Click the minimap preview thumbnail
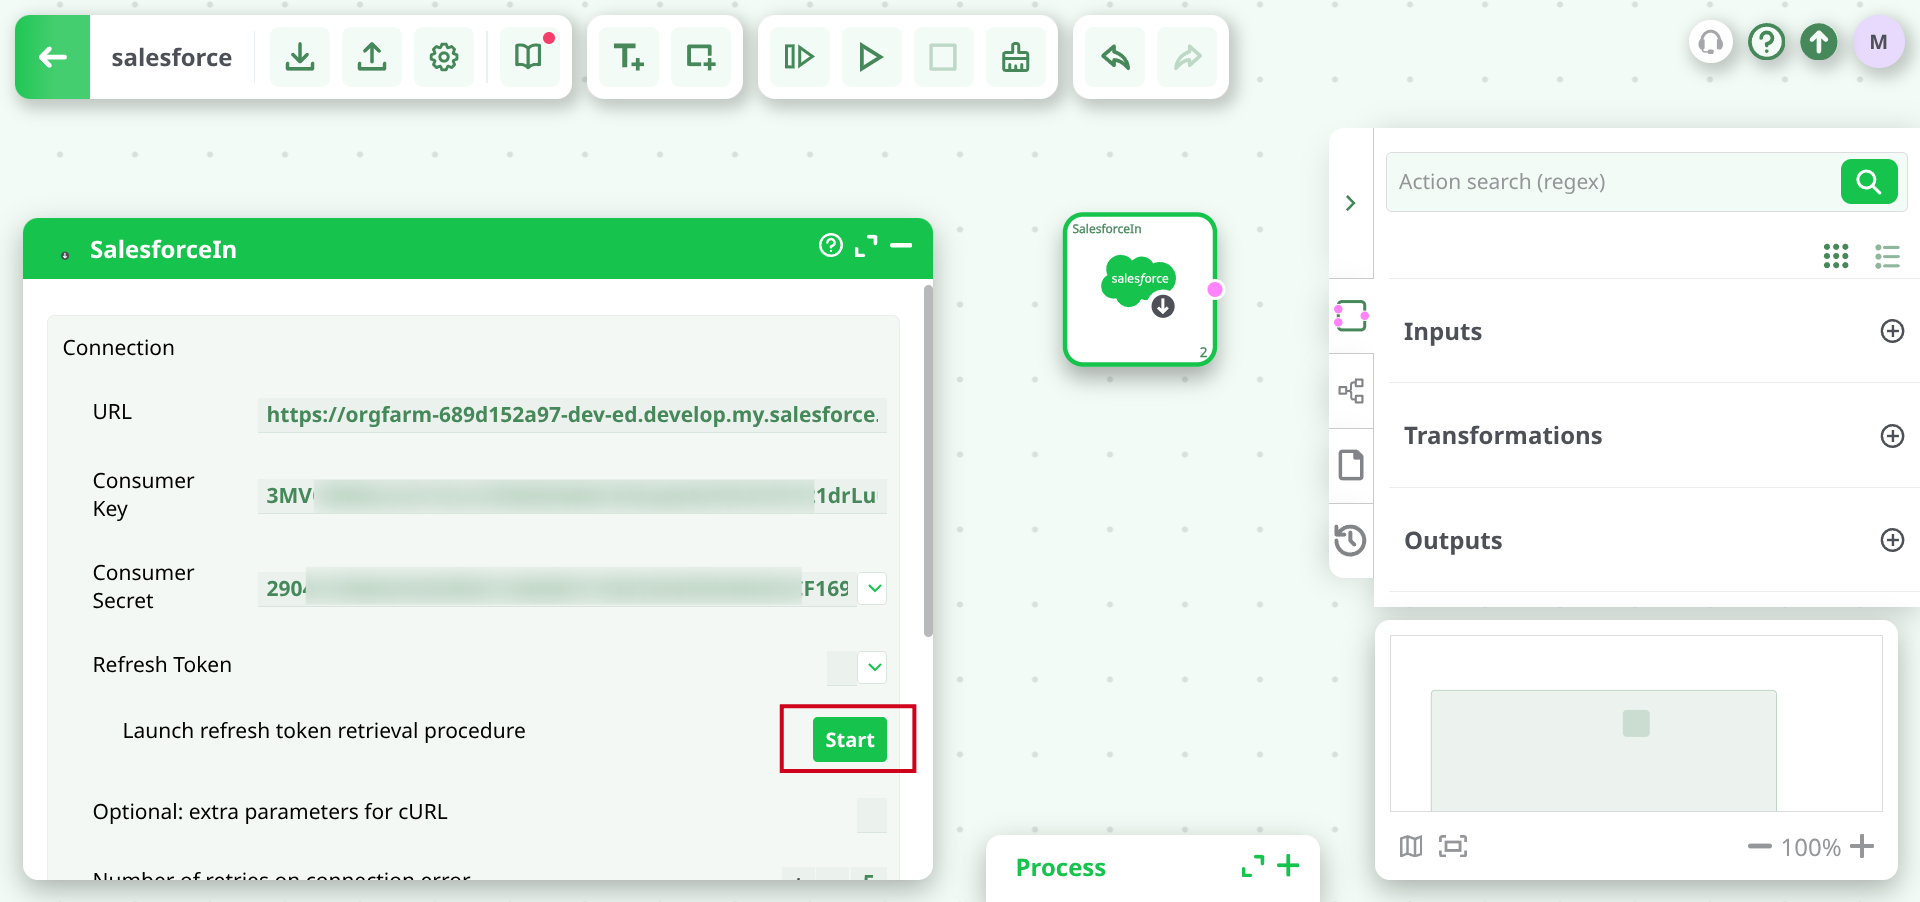Image resolution: width=1920 pixels, height=902 pixels. click(1636, 723)
